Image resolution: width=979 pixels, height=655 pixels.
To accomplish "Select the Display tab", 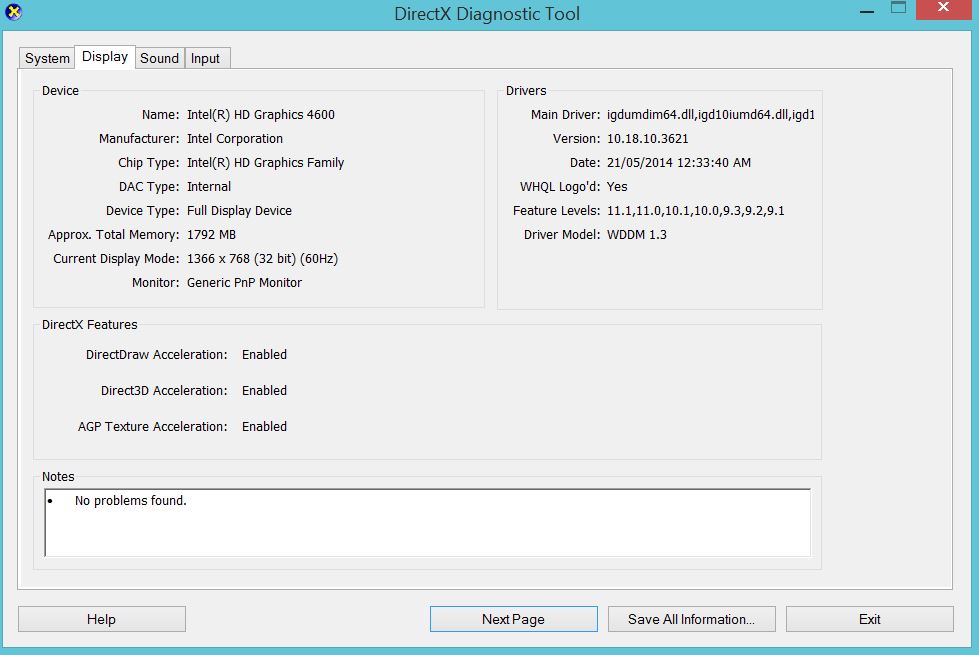I will click(x=105, y=57).
